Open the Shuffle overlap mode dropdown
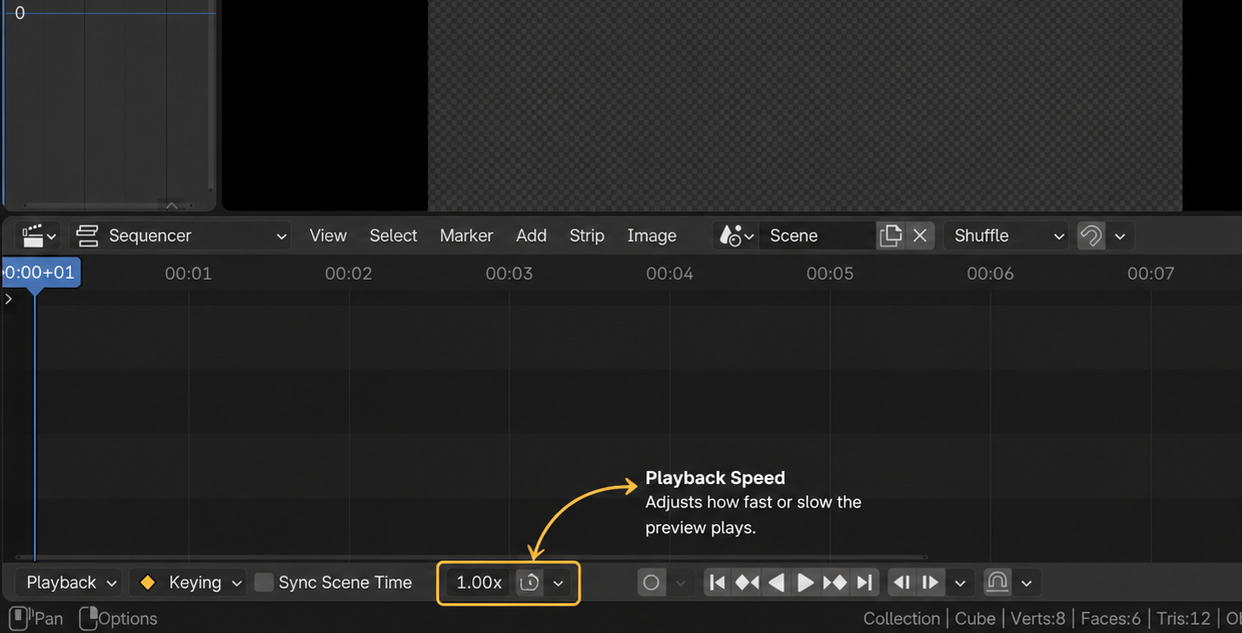Image resolution: width=1242 pixels, height=633 pixels. pyautogui.click(x=1007, y=236)
